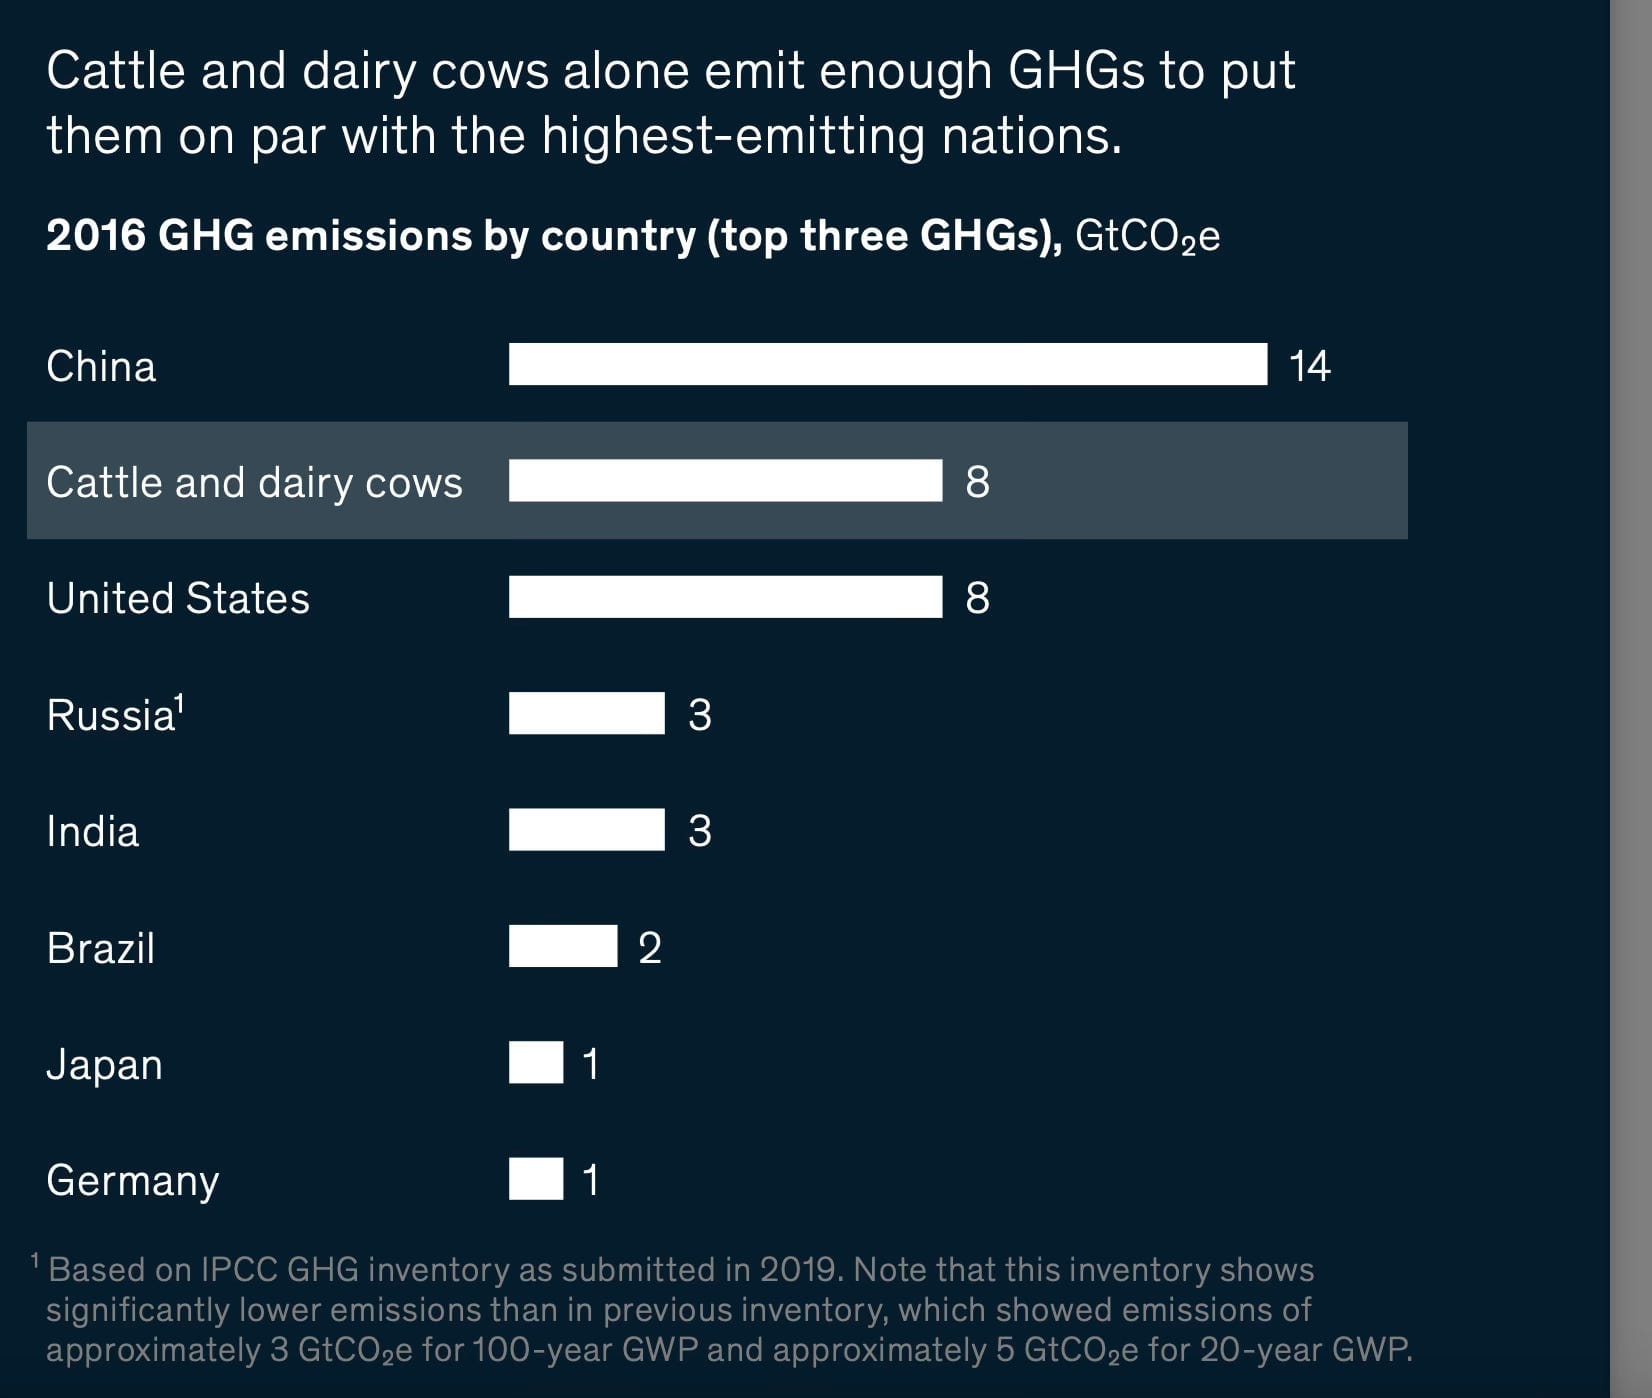The width and height of the screenshot is (1652, 1398).
Task: Click the value 14 beside China's bar
Action: (x=1309, y=366)
